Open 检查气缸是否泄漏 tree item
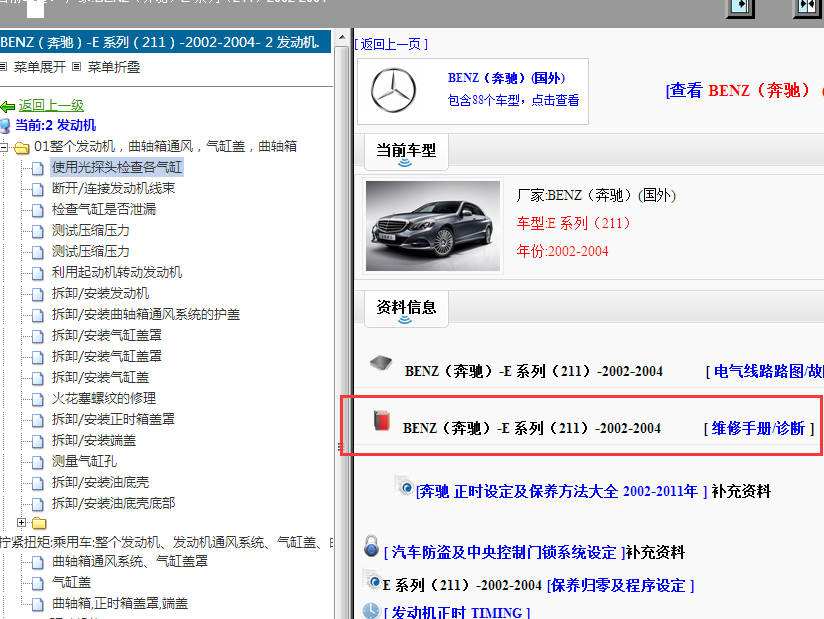The image size is (824, 619). pos(104,210)
